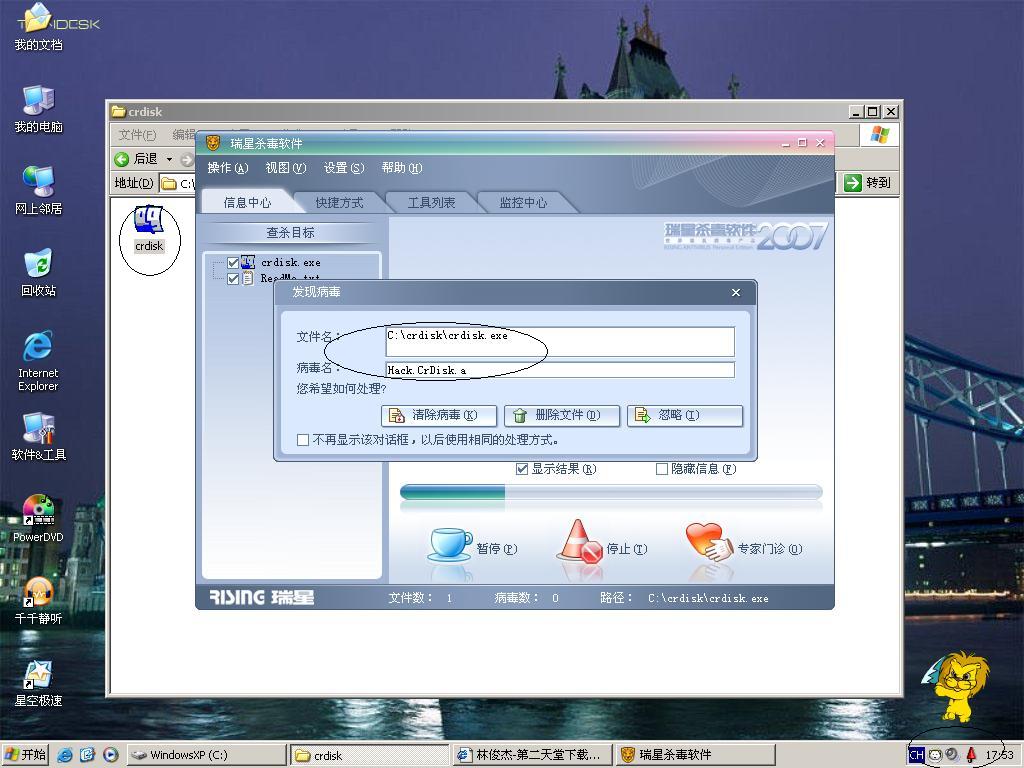
Task: Switch to 信息中心 tab
Action: [x=248, y=202]
